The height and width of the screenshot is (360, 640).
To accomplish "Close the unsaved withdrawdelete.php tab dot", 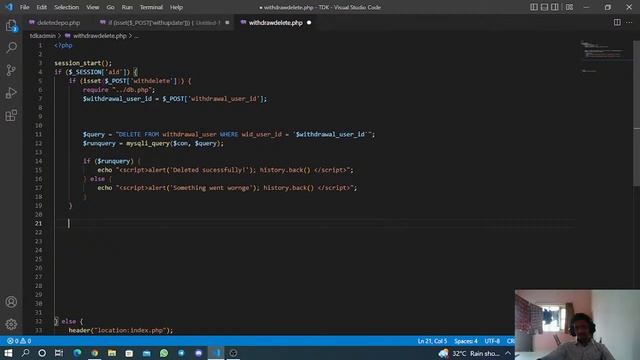I will (x=309, y=22).
